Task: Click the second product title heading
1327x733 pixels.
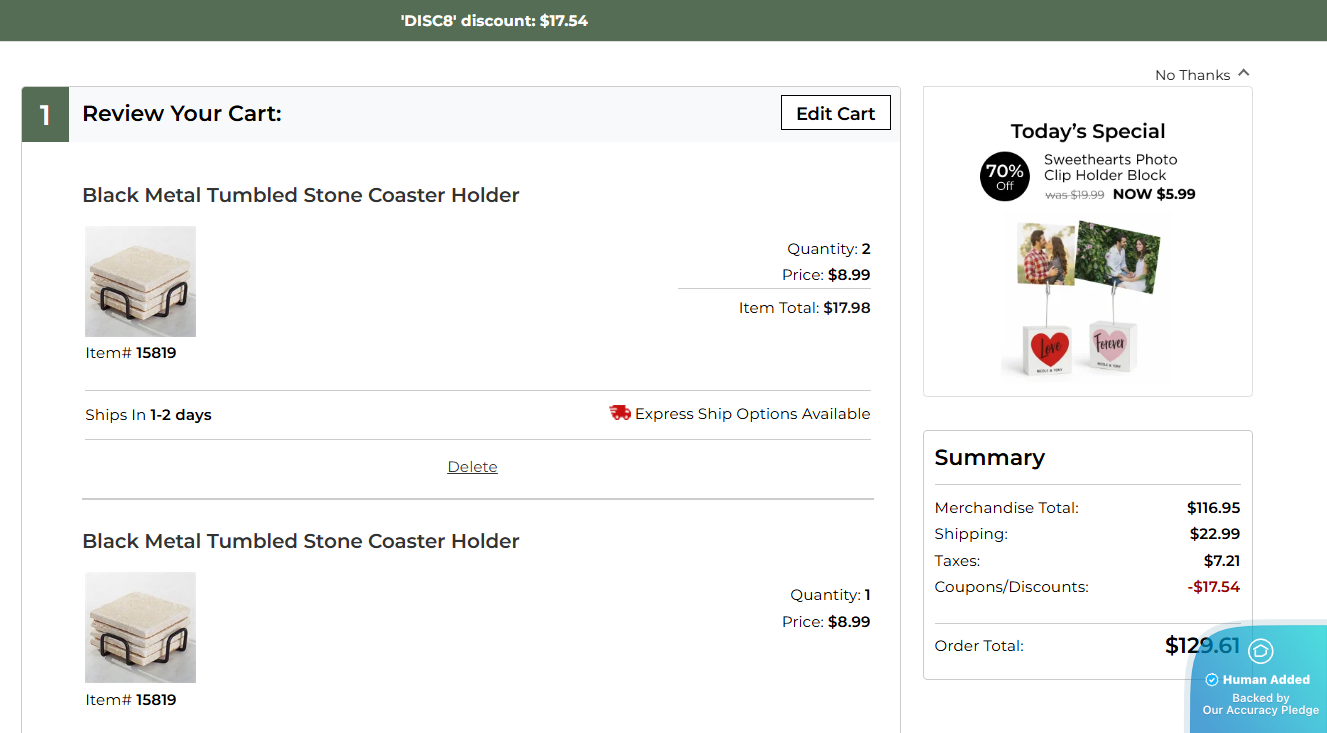Action: tap(301, 541)
